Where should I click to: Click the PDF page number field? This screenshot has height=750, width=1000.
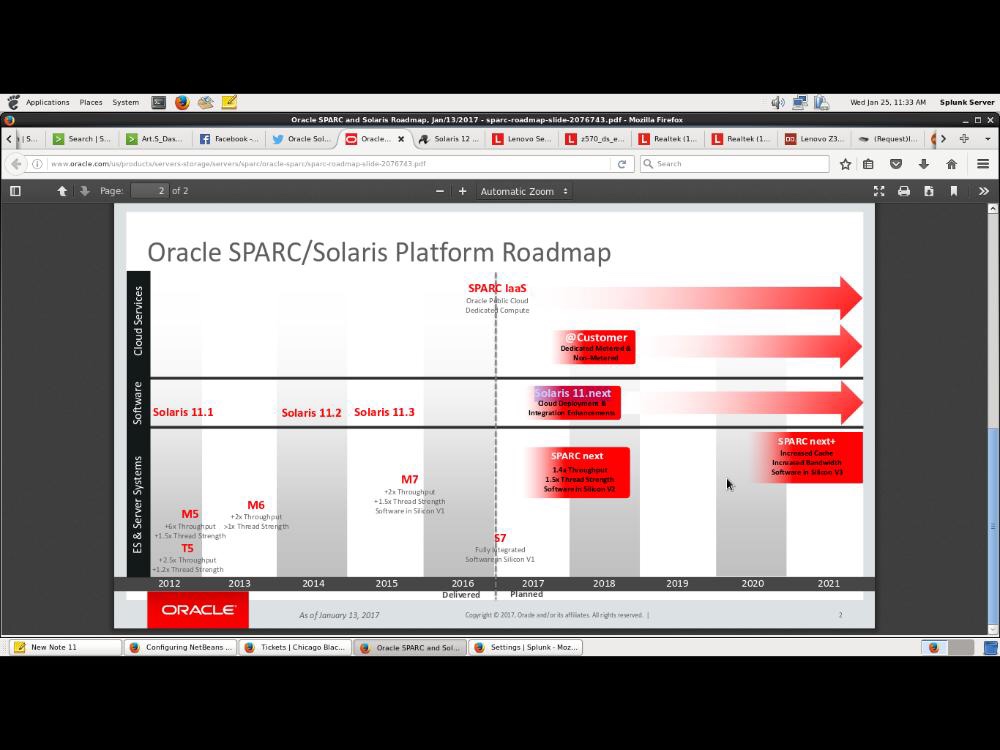[149, 191]
